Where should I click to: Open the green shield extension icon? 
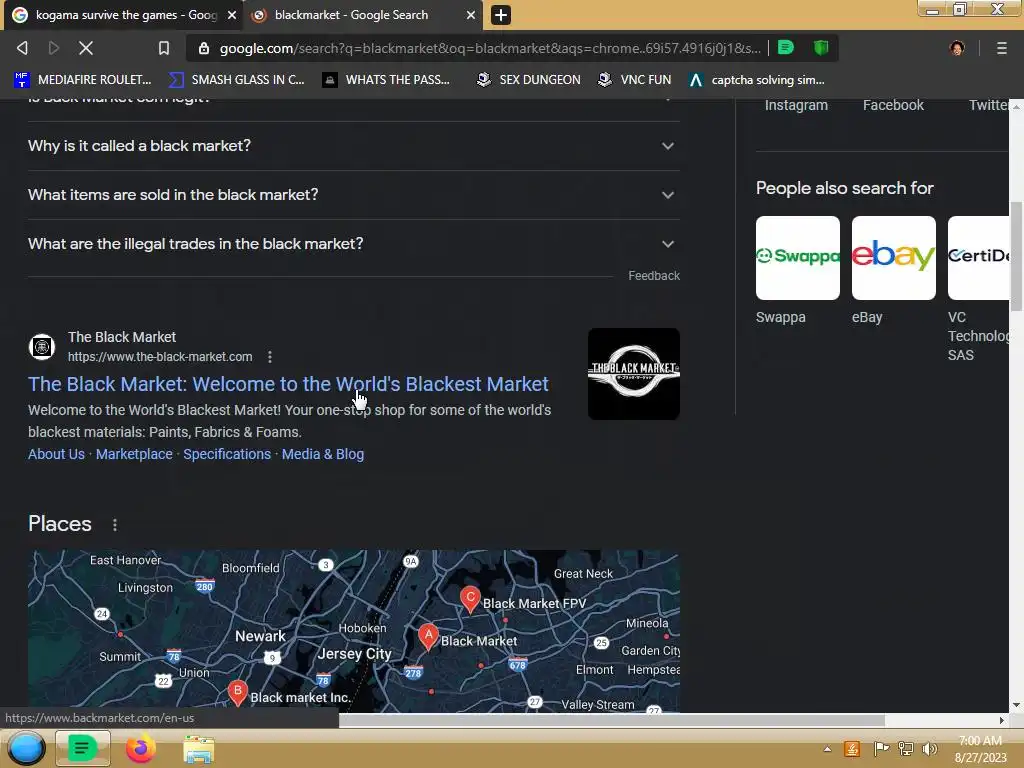click(x=821, y=47)
